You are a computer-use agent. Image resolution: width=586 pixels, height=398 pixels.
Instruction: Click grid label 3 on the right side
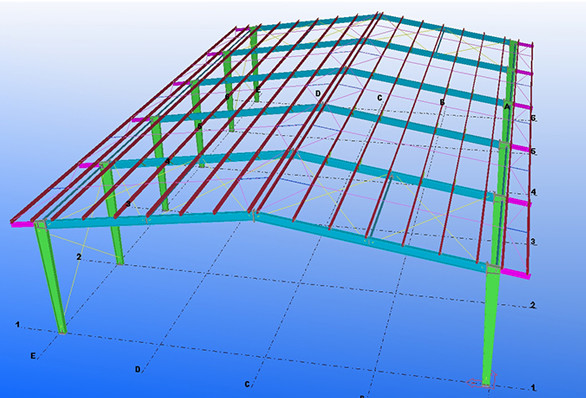coord(533,241)
